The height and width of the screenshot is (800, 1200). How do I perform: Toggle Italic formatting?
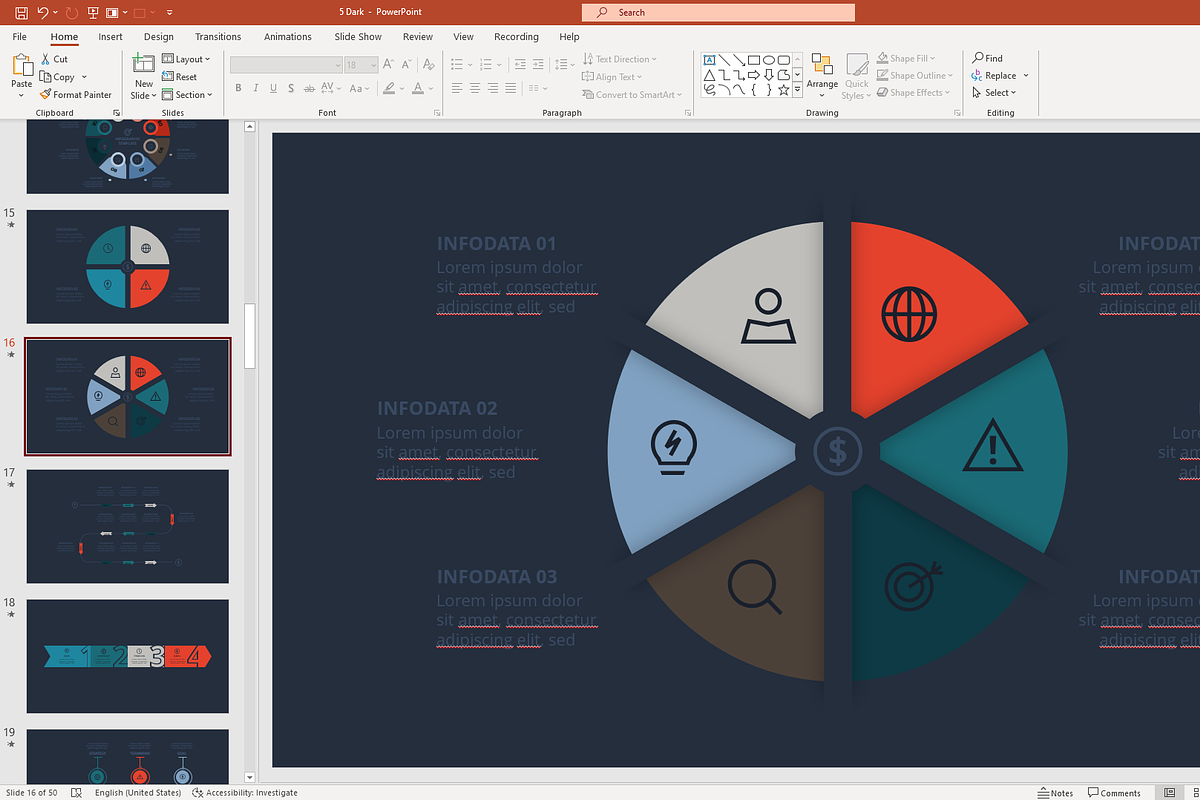click(x=256, y=88)
